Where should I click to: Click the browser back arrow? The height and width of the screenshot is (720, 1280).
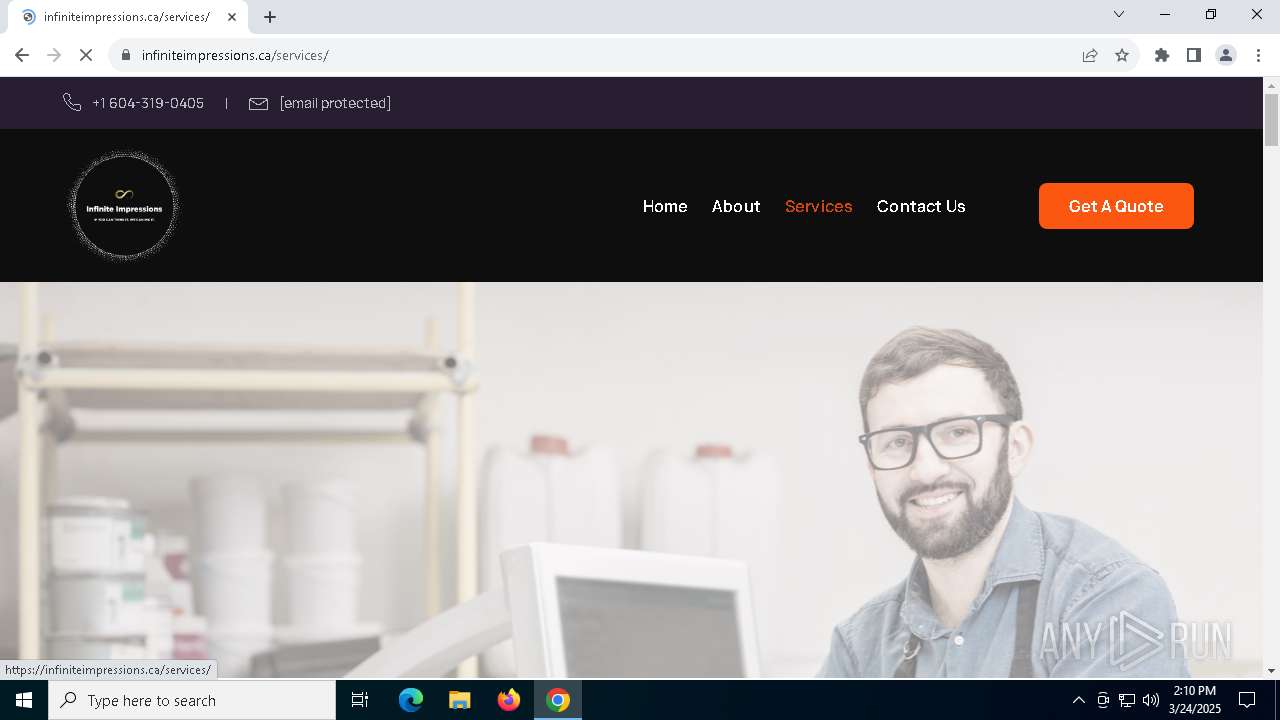pyautogui.click(x=22, y=55)
